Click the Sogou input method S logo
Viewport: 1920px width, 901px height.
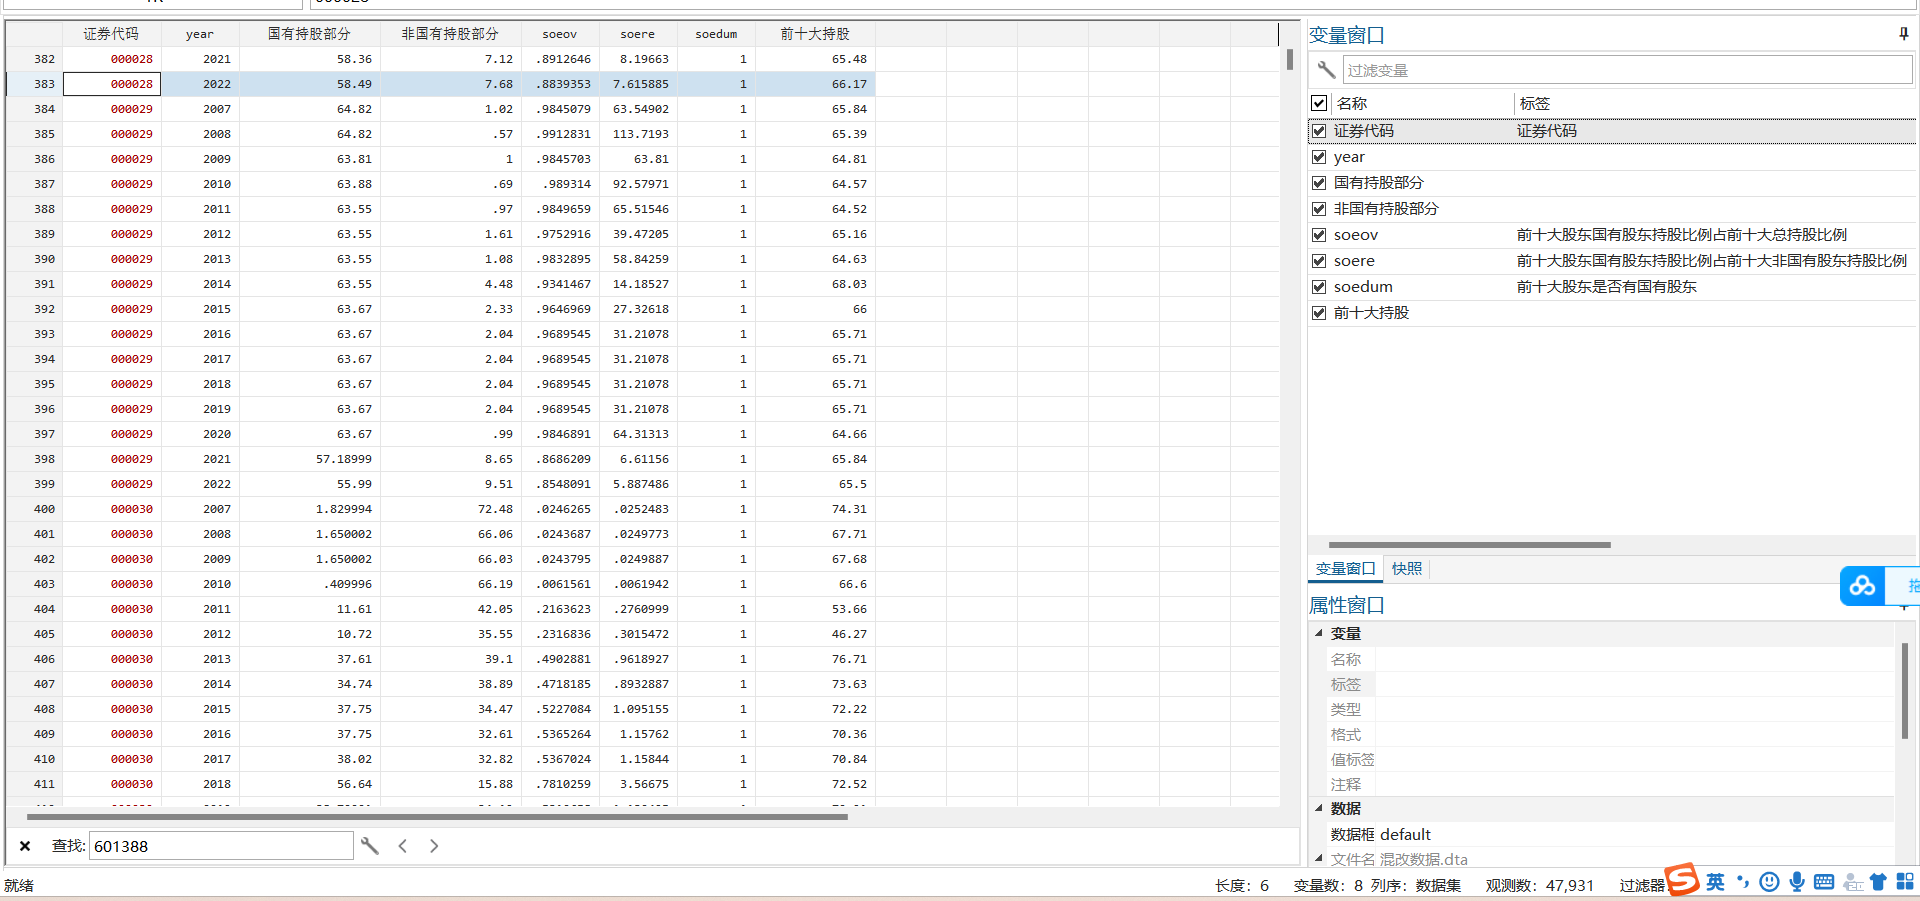click(x=1682, y=880)
